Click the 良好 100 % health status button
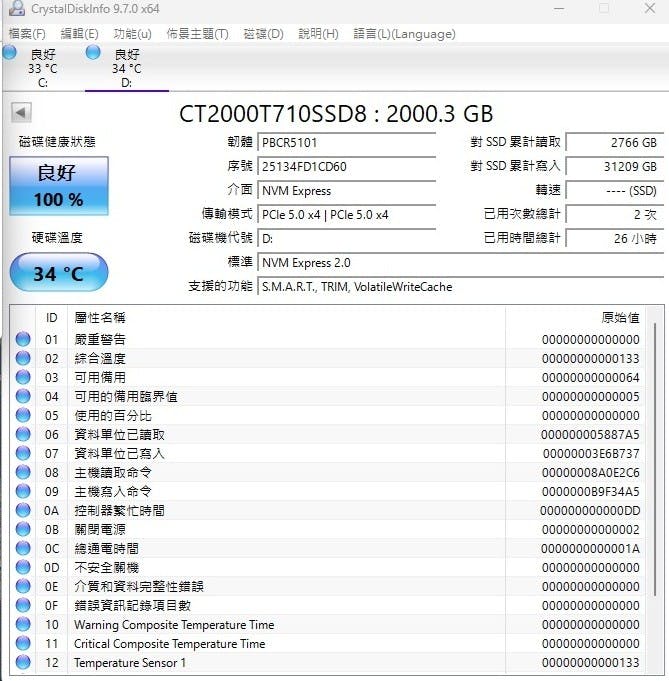The height and width of the screenshot is (681, 669). click(x=59, y=186)
